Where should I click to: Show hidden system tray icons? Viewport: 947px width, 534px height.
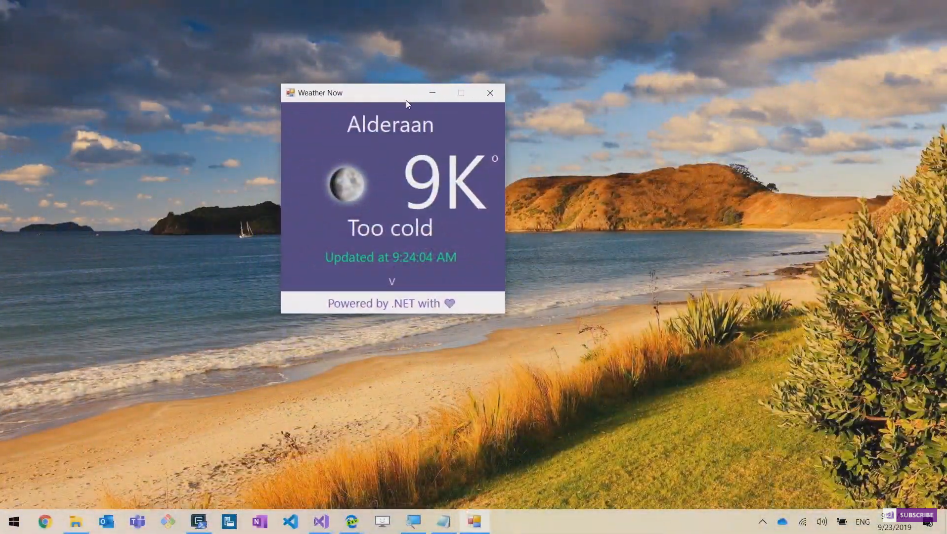coord(763,522)
